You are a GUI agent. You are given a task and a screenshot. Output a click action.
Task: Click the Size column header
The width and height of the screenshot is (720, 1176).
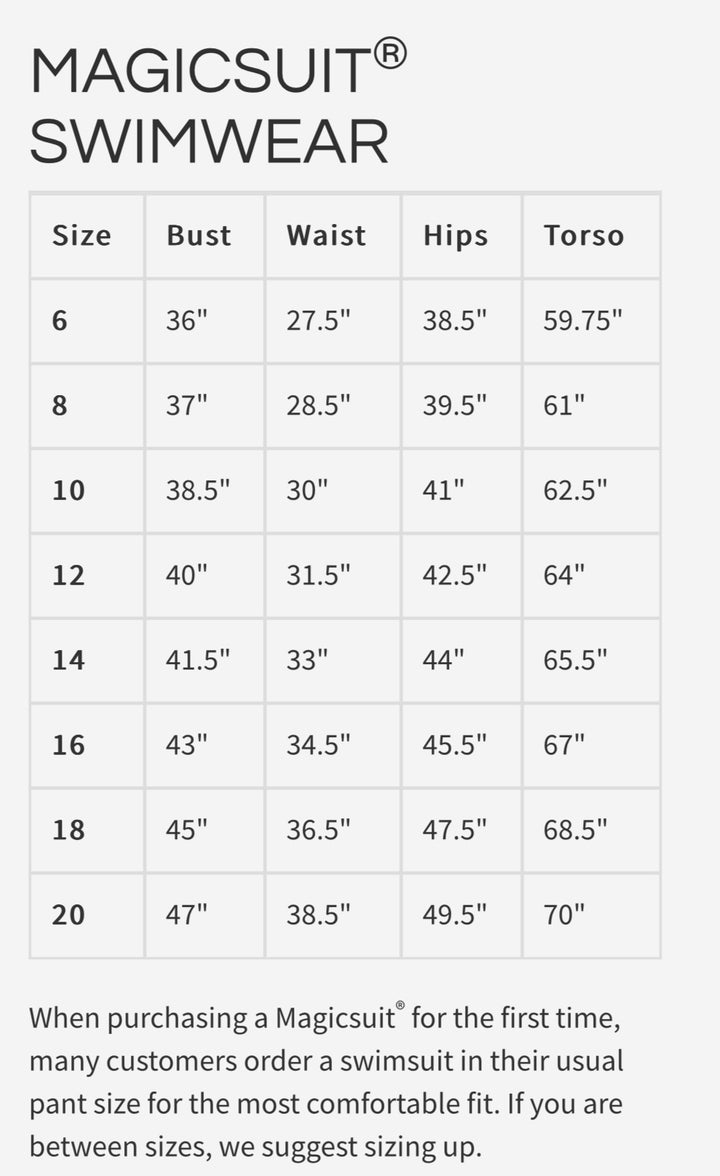coord(82,236)
